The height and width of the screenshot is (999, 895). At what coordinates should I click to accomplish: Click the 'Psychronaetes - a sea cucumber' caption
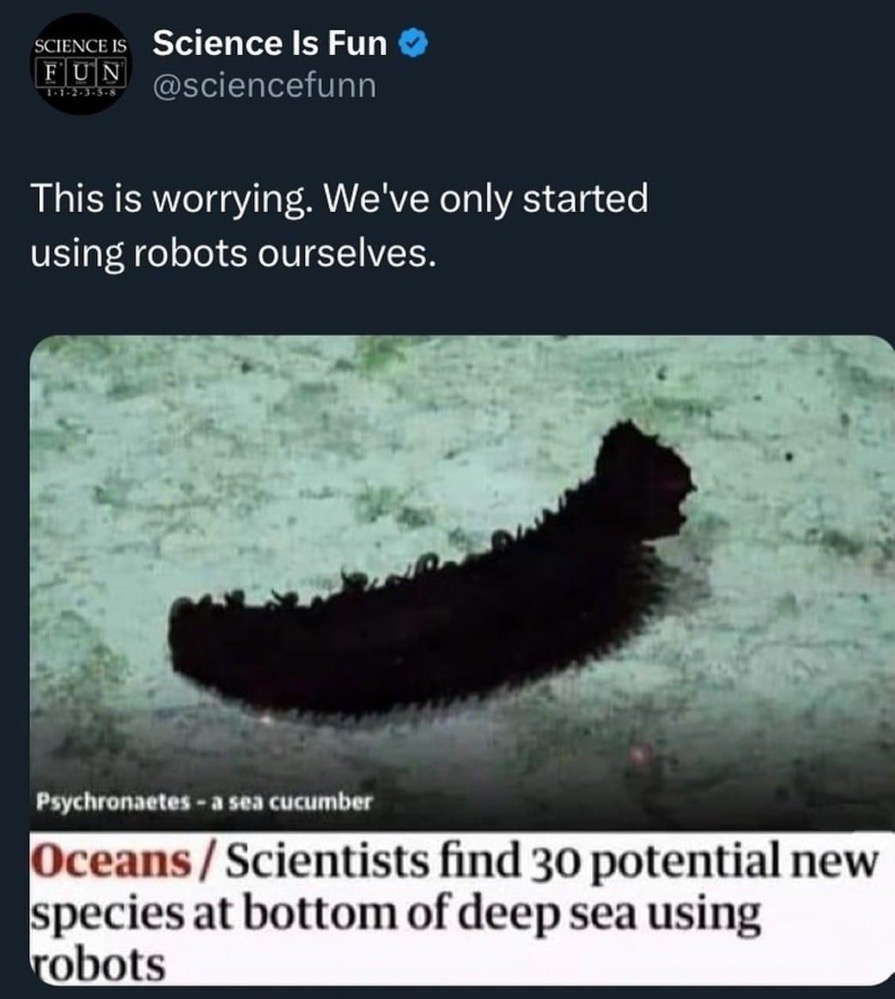point(204,801)
